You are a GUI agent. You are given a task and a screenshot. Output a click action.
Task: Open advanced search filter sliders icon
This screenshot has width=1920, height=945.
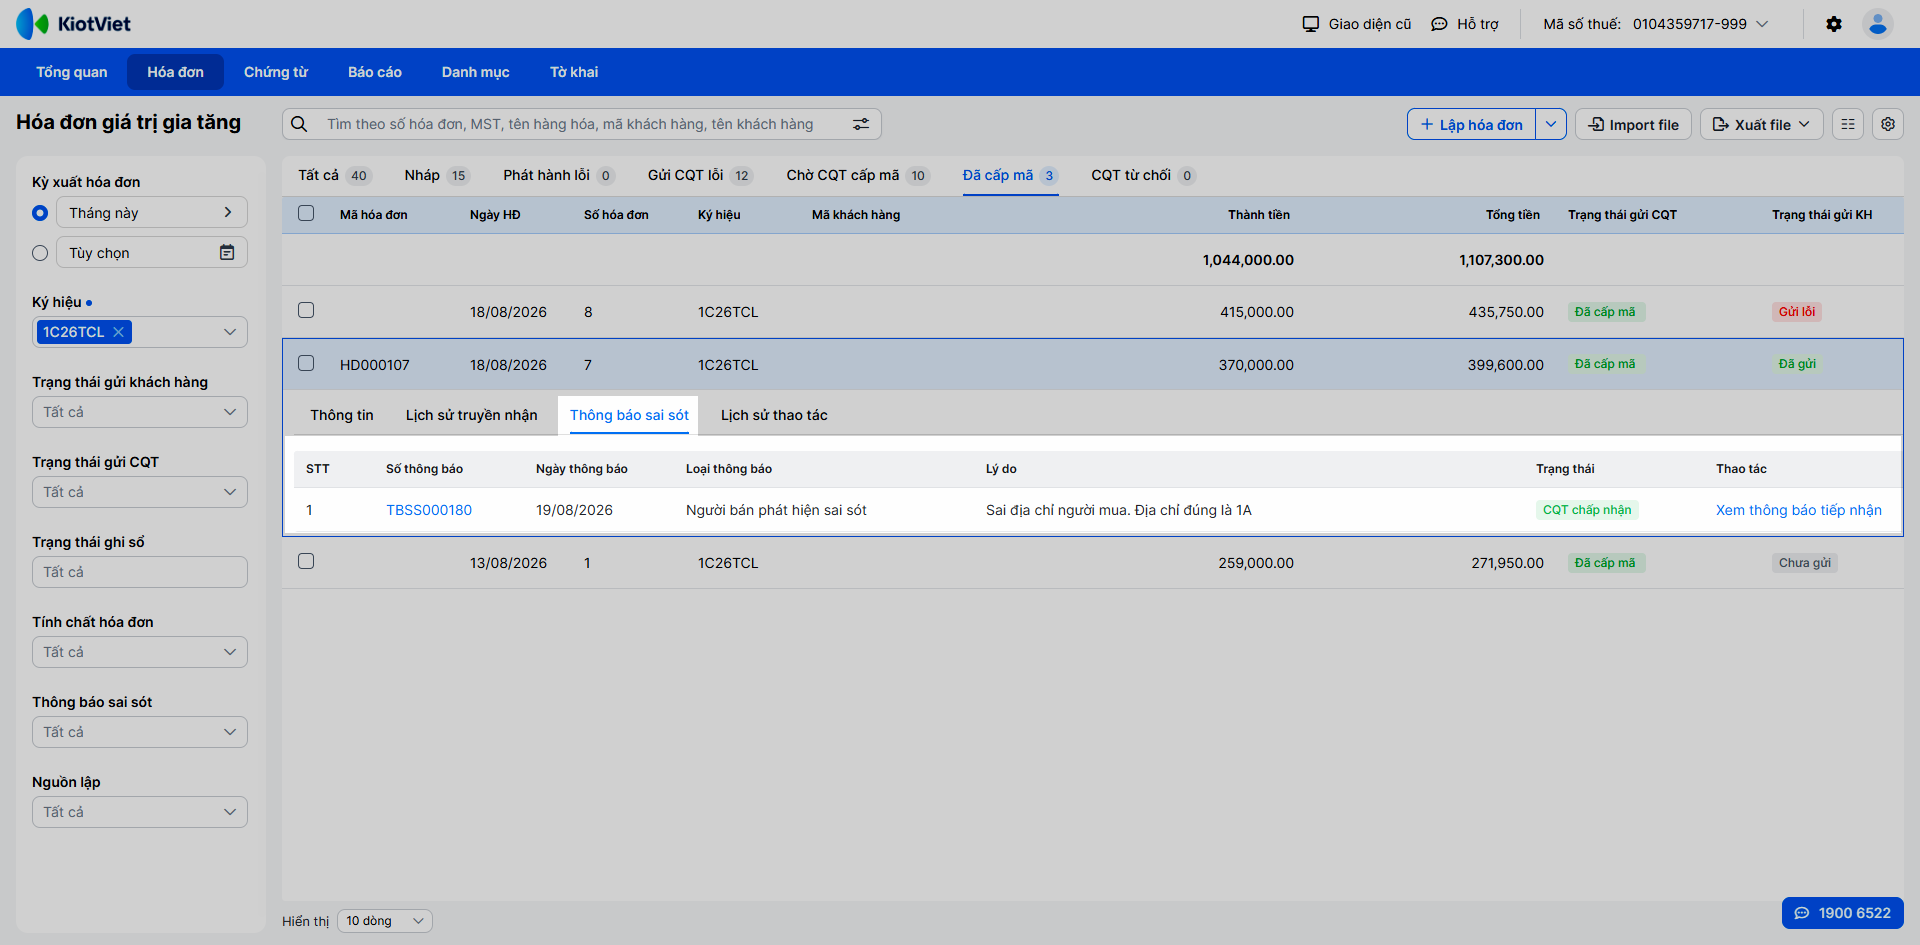click(x=861, y=124)
